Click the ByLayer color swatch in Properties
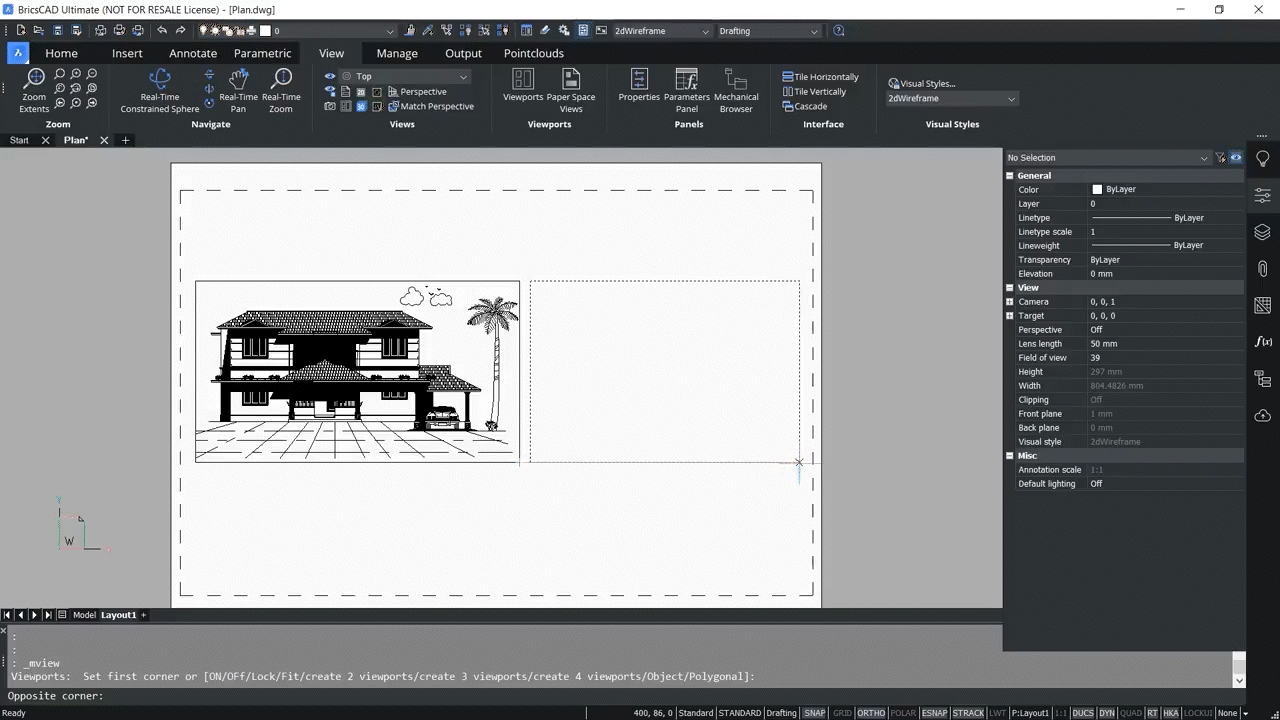This screenshot has height=720, width=1280. click(x=1097, y=189)
